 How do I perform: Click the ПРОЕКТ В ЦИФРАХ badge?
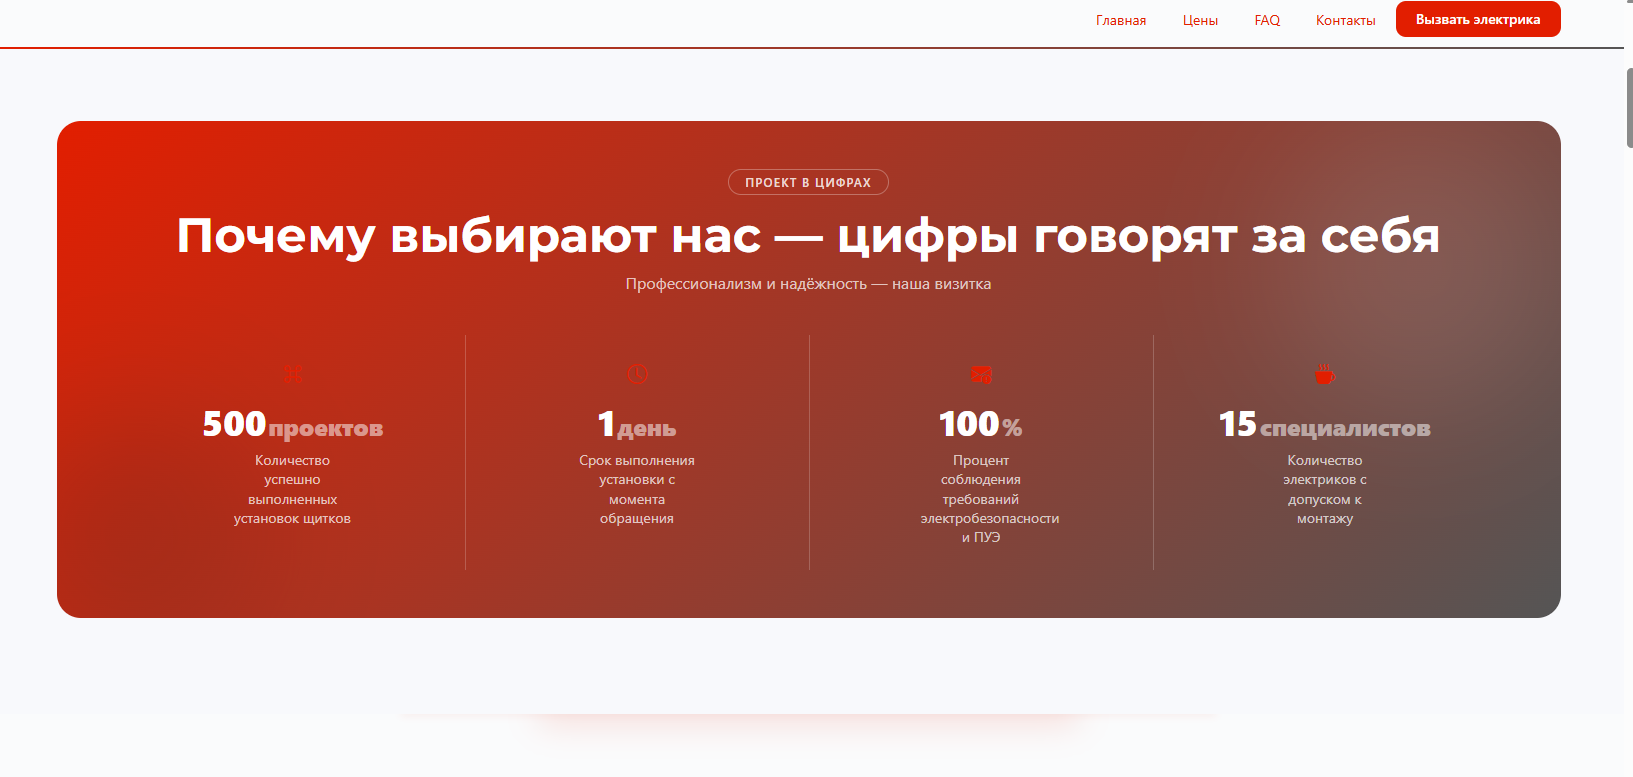tap(808, 182)
